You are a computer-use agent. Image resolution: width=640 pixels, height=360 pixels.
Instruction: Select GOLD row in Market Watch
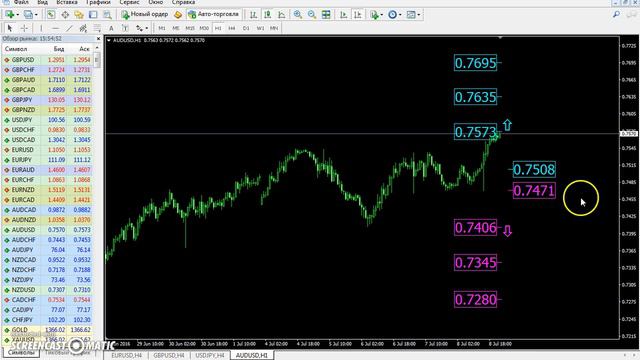[x=48, y=330]
